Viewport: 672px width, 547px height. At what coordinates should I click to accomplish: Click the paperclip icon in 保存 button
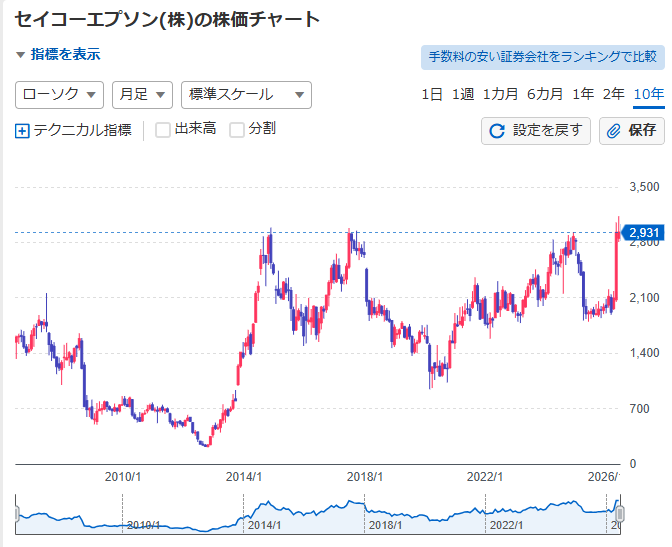click(614, 131)
